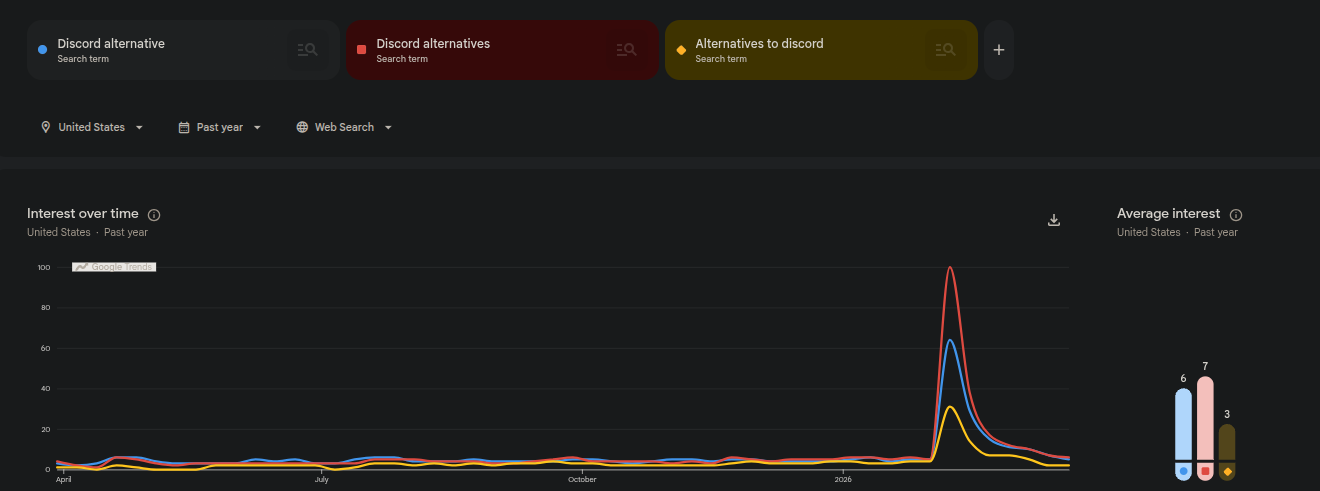This screenshot has height=491, width=1320.
Task: Click the yellow diamond marker in the third term chip
Action: coord(681,50)
